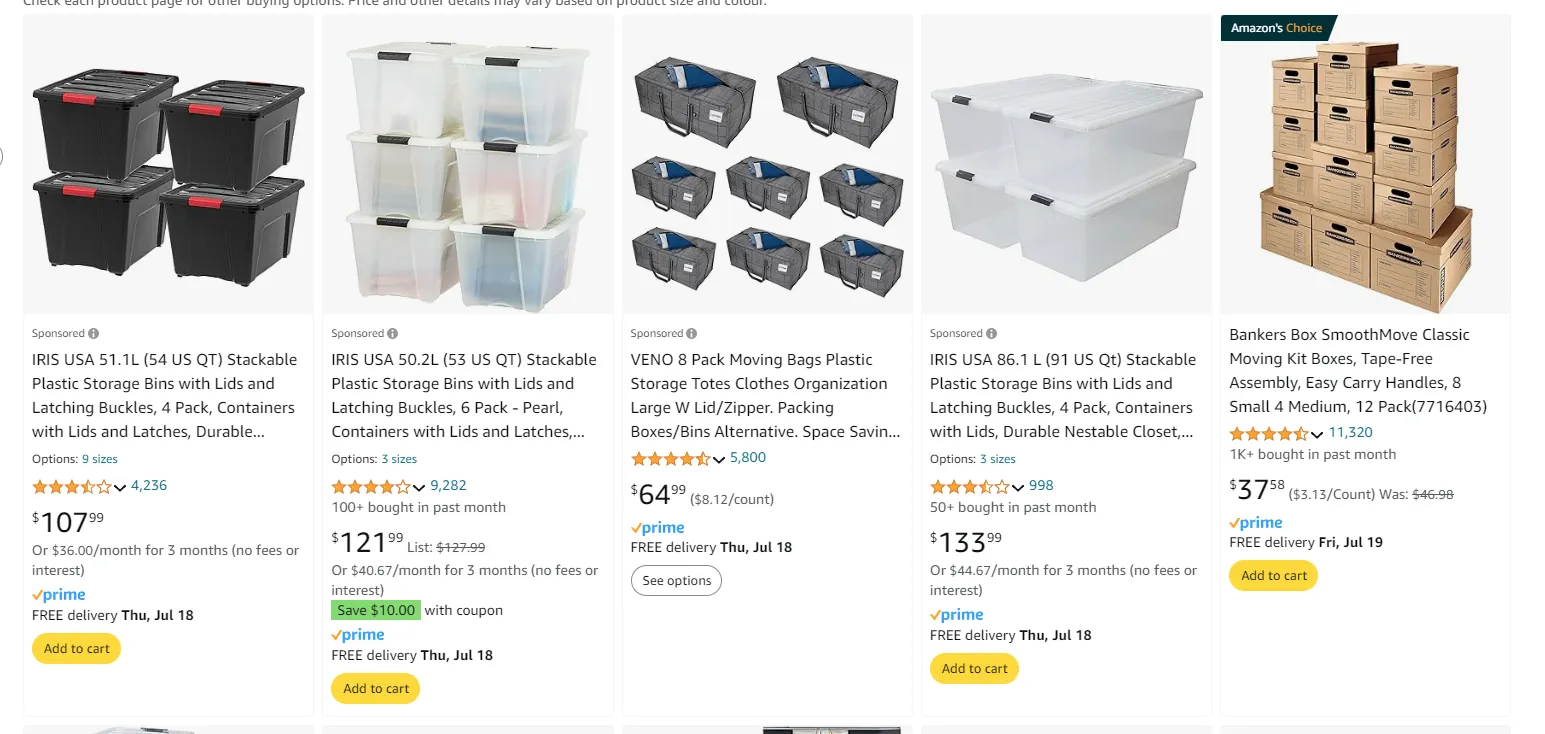This screenshot has width=1545, height=734.
Task: Click See options for VENO moving bags
Action: pos(676,581)
